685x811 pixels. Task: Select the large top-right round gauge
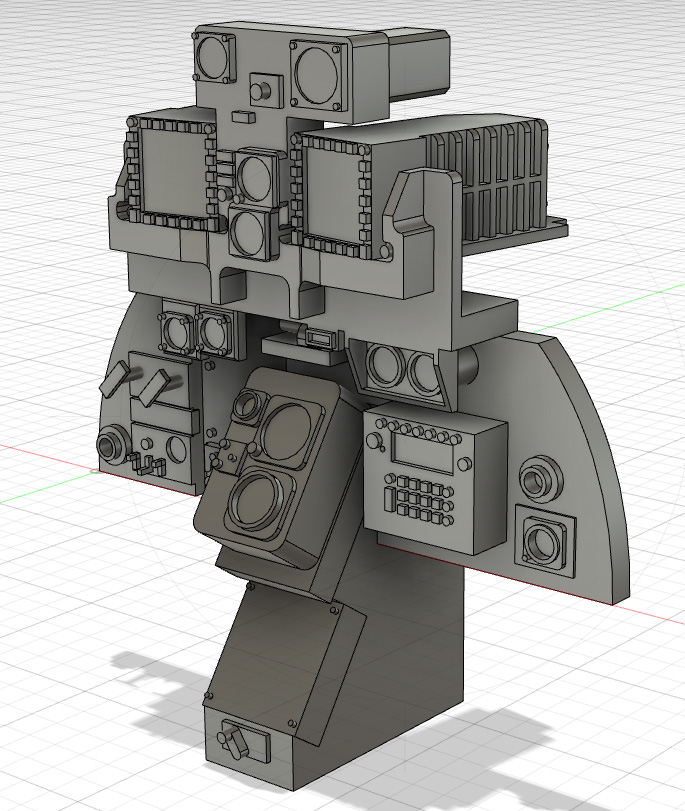(x=317, y=74)
